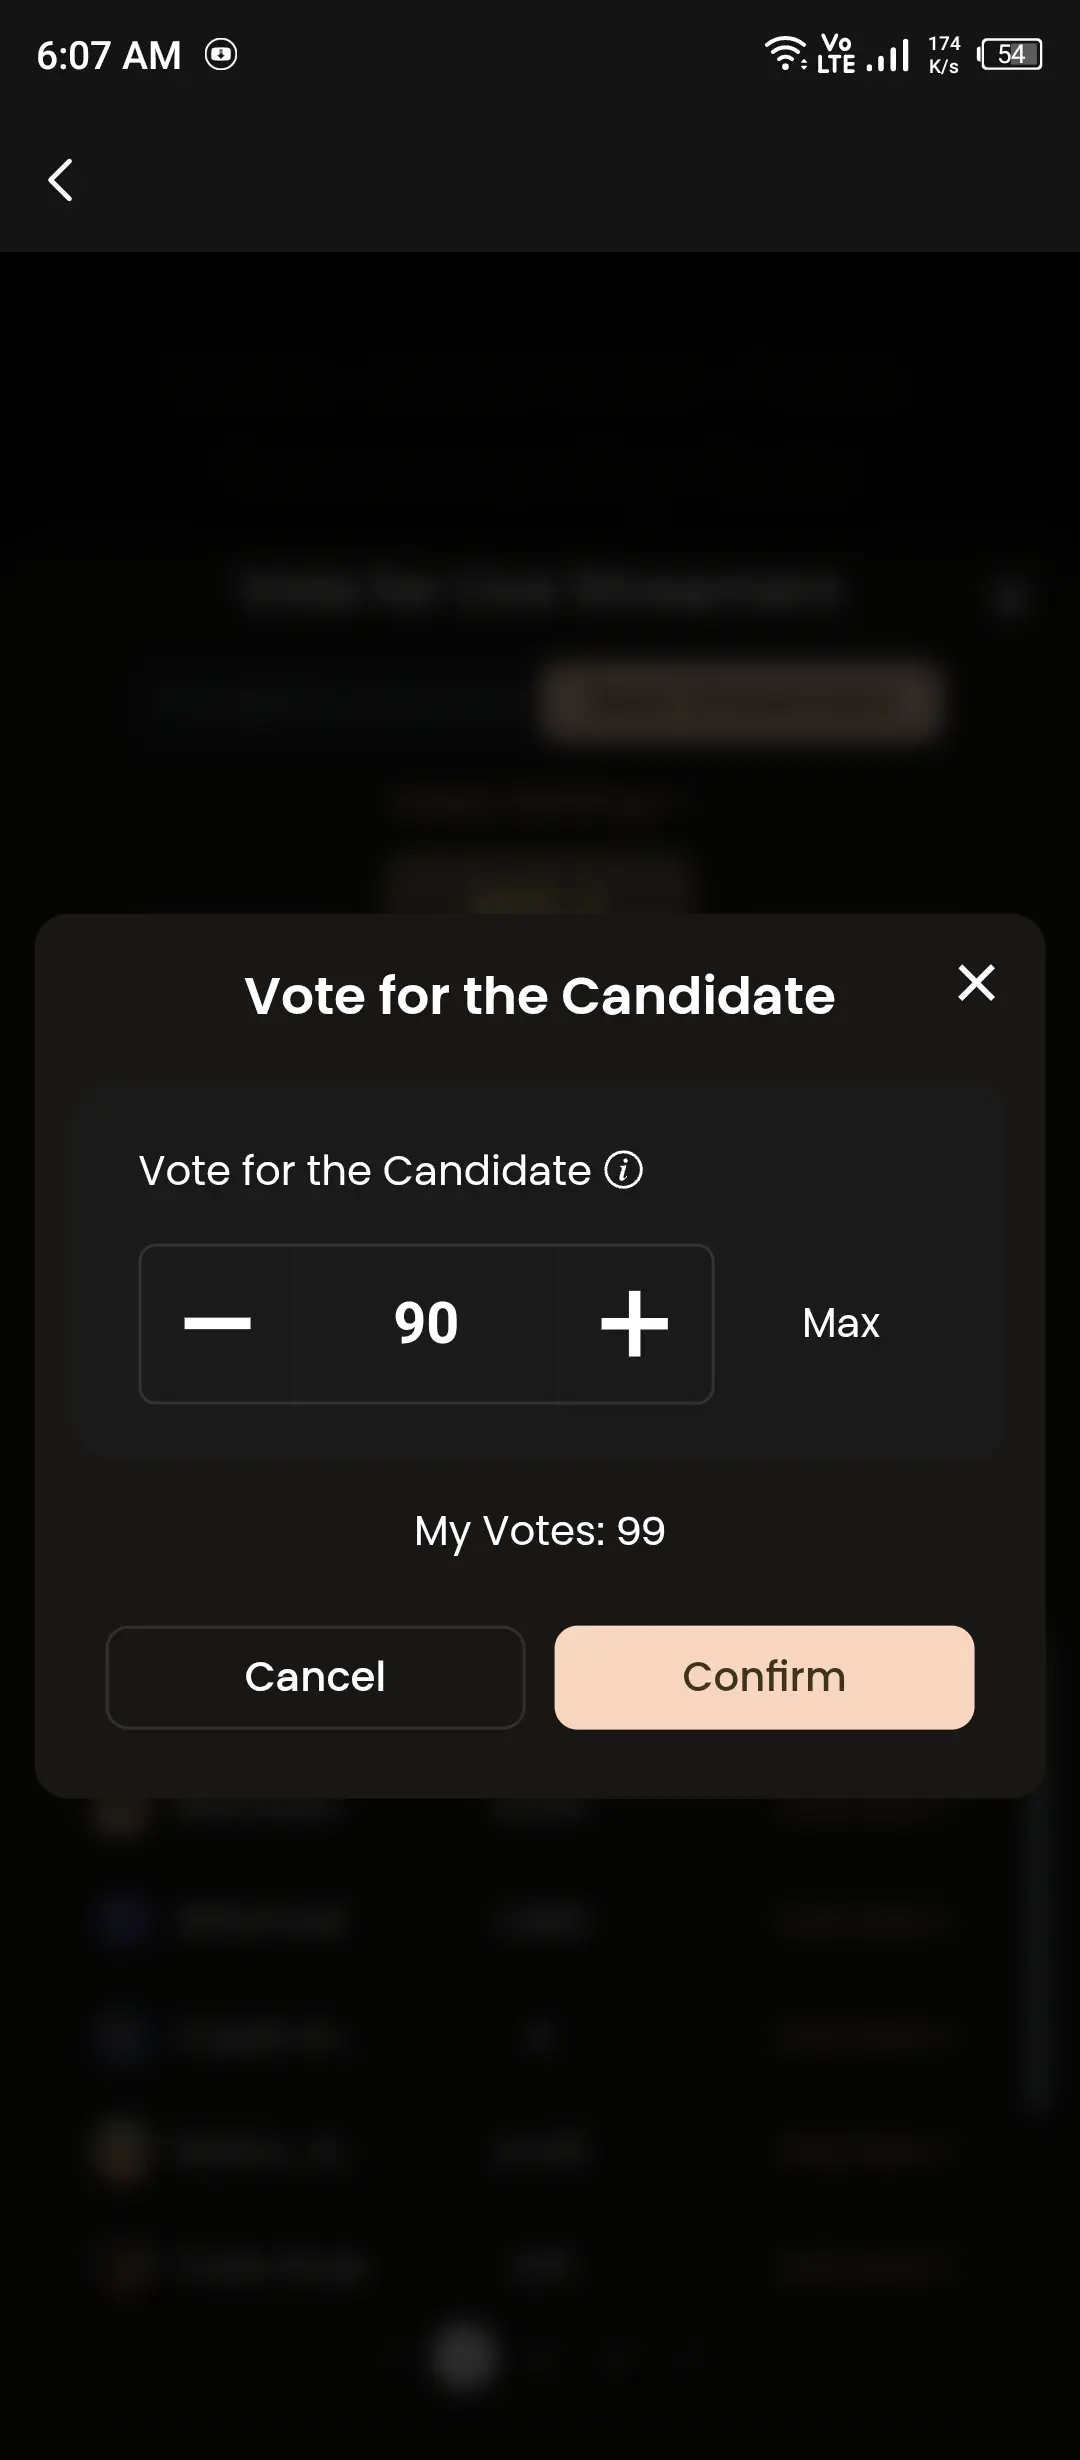
Task: Tap the Wi-Fi status icon
Action: tap(786, 54)
